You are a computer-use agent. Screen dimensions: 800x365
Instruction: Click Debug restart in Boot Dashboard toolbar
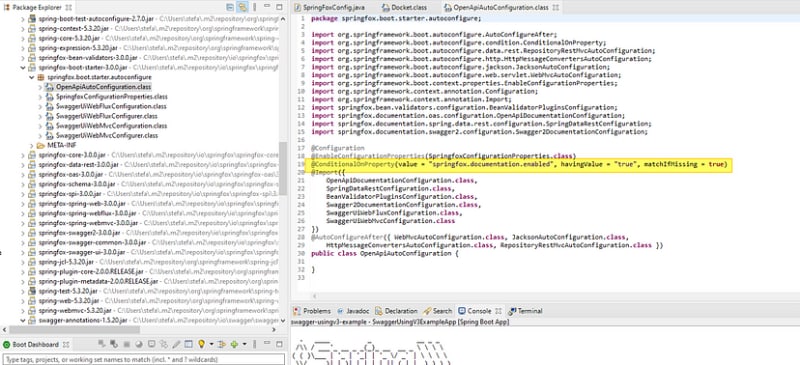[114, 344]
